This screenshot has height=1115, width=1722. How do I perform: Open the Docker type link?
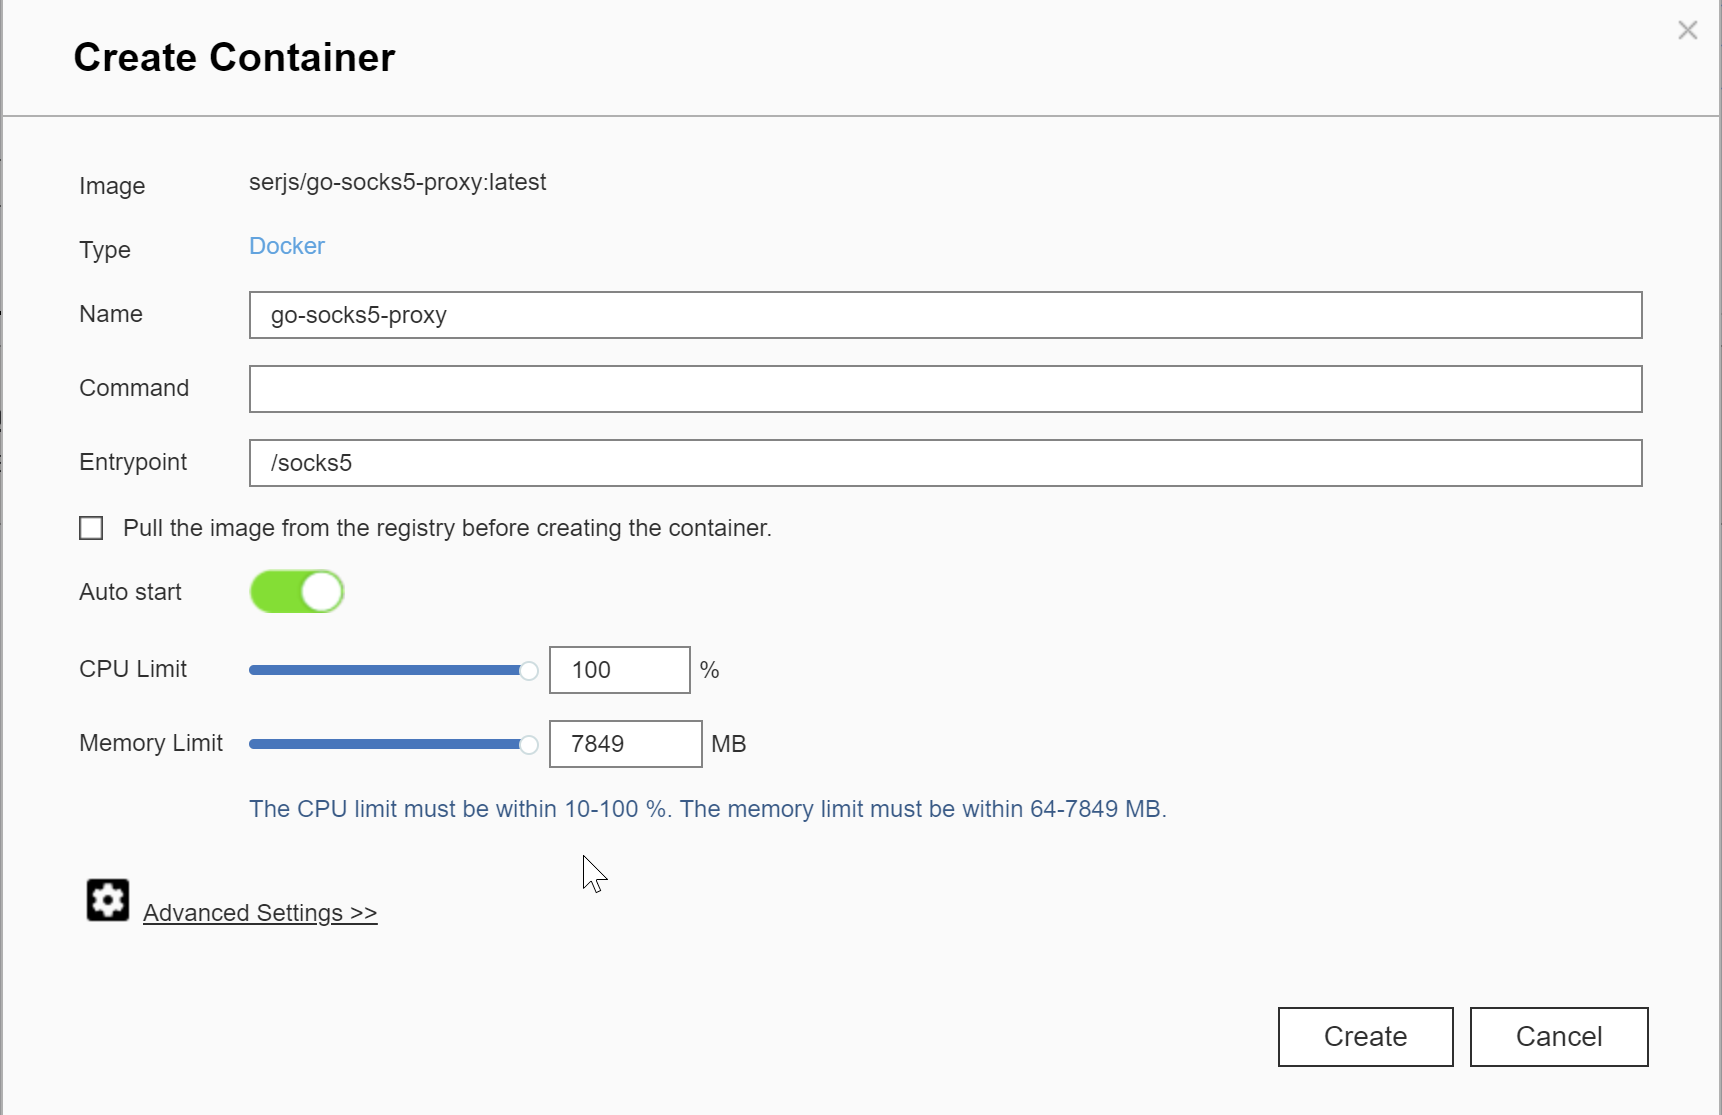coord(286,246)
